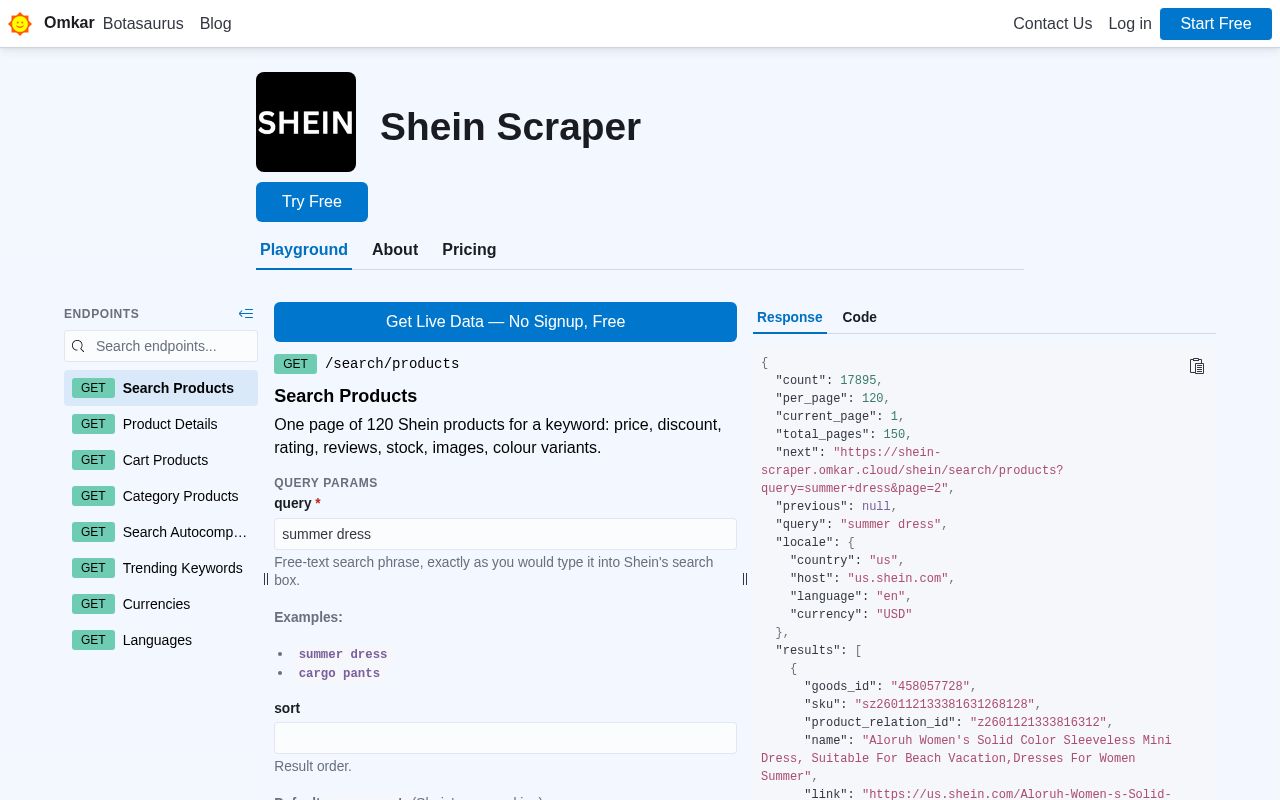Viewport: 1280px width, 800px height.
Task: Select the Search Products endpoint
Action: (161, 388)
